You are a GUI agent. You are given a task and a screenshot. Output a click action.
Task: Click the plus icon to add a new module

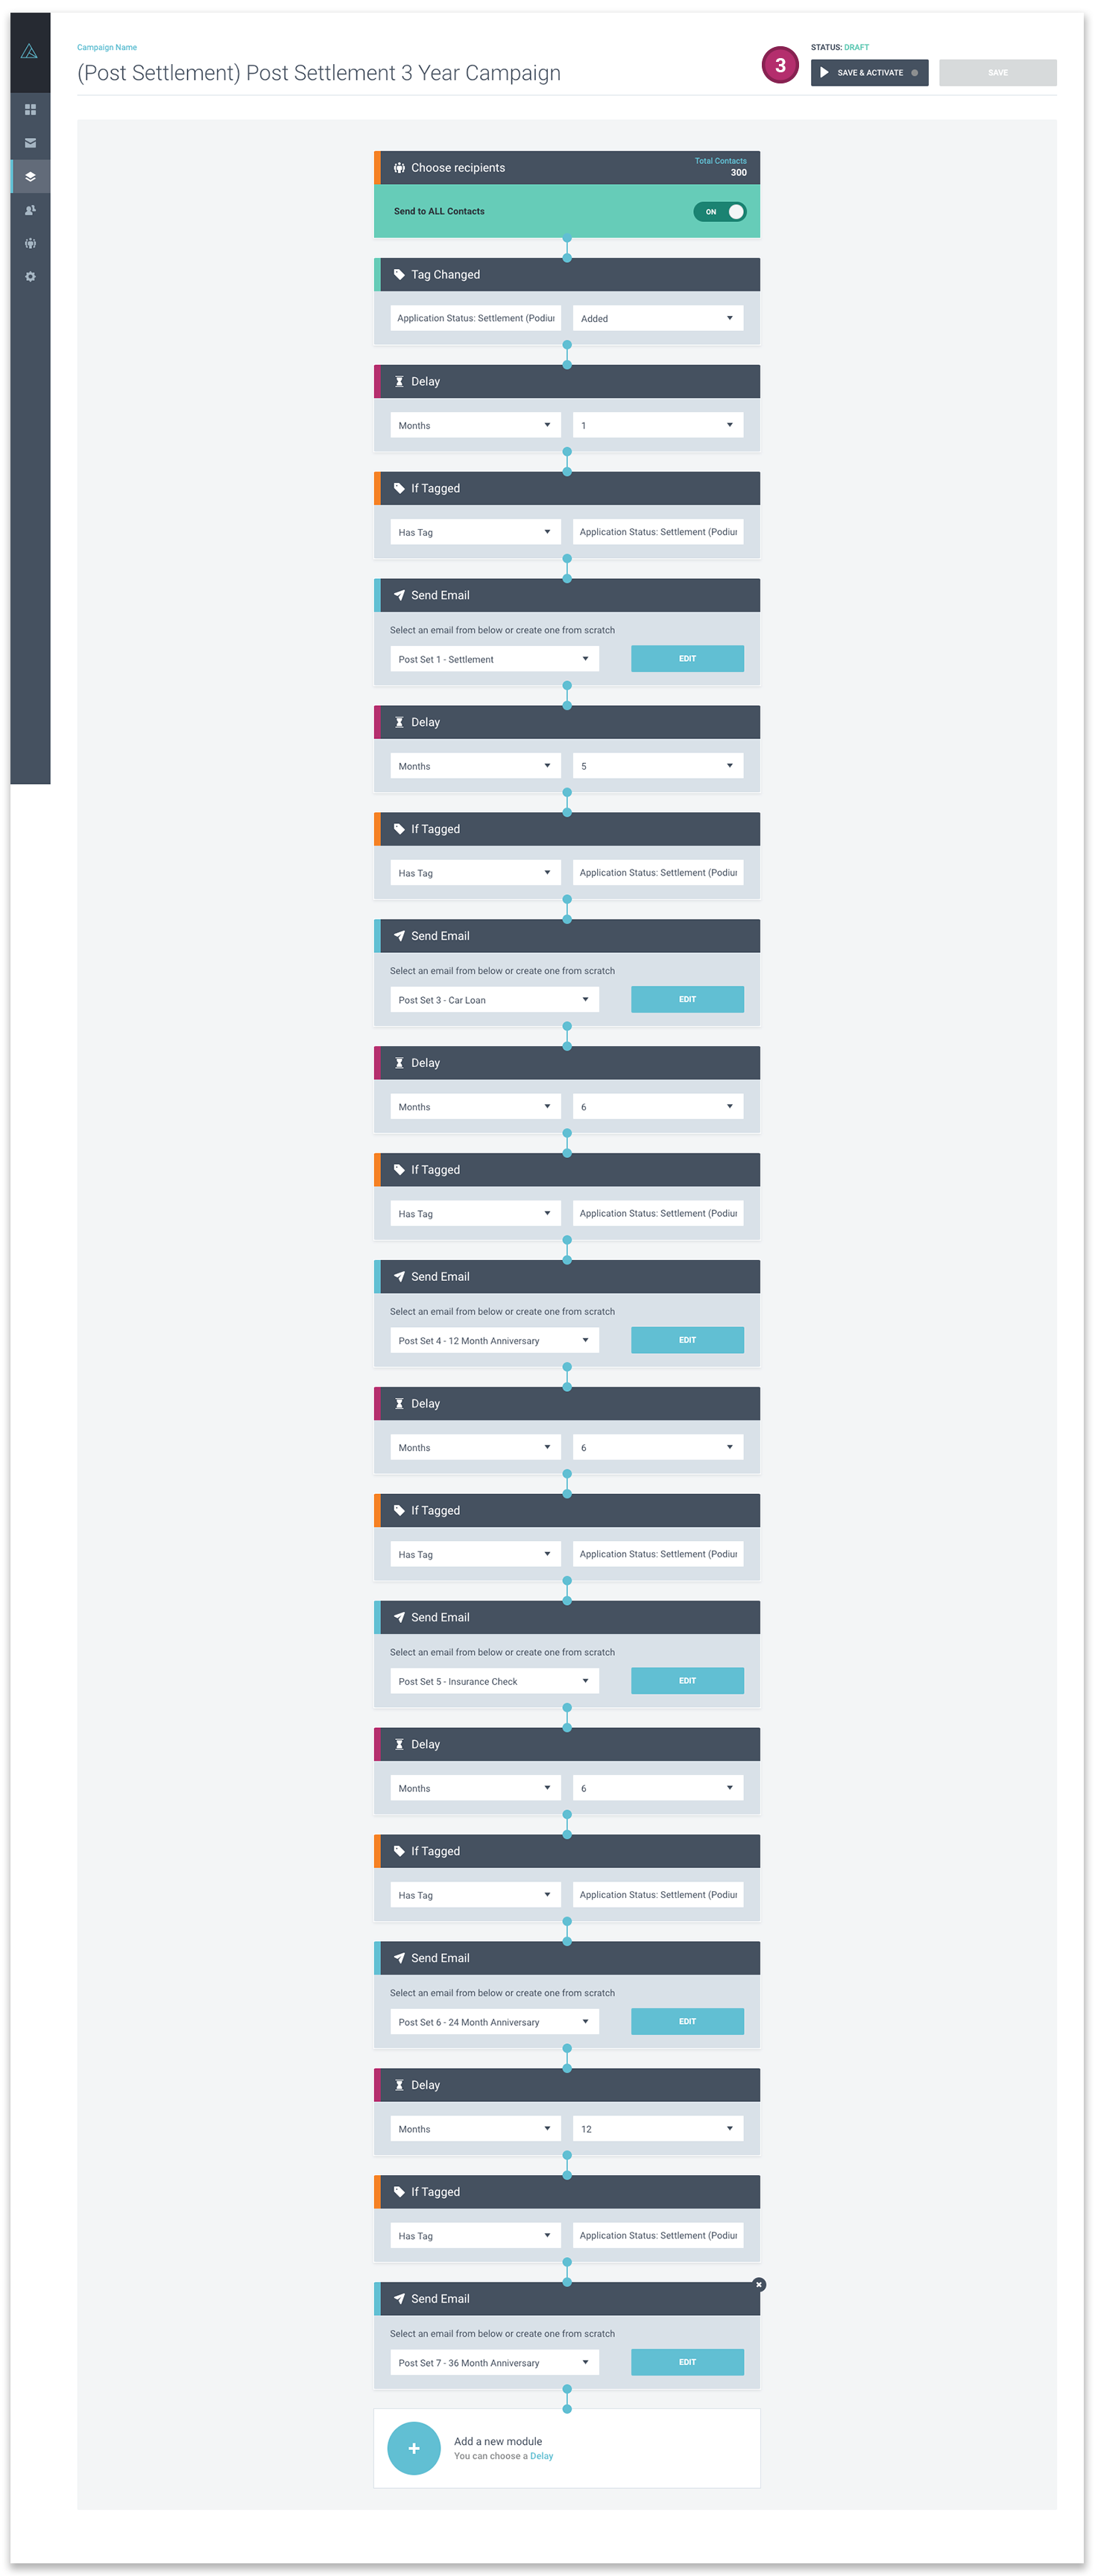point(414,2449)
